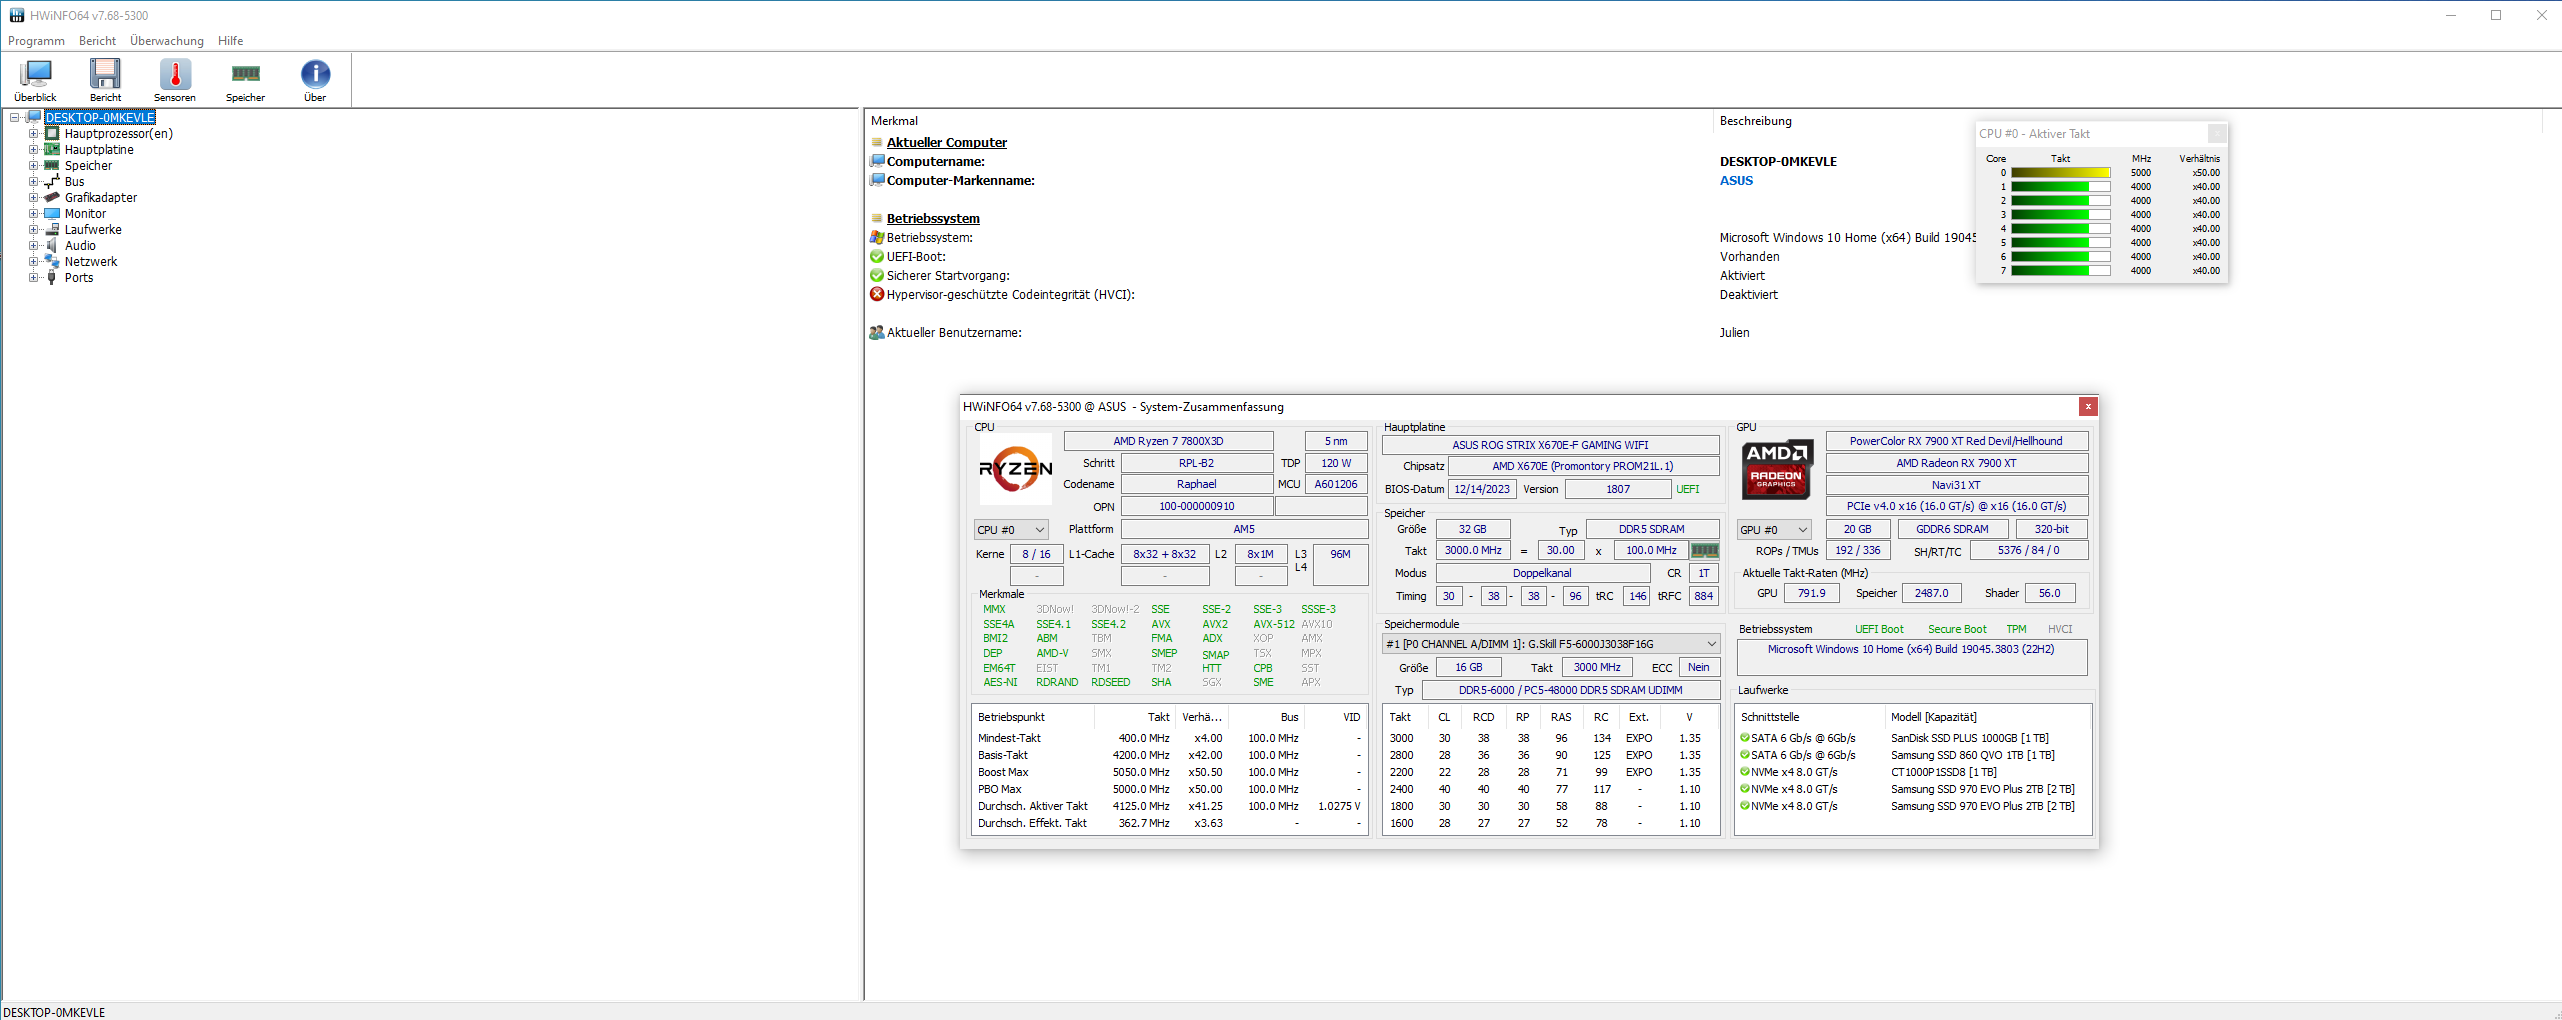Image resolution: width=2562 pixels, height=1020 pixels.
Task: Click the green Sicherer Startvorgang check icon
Action: point(877,275)
